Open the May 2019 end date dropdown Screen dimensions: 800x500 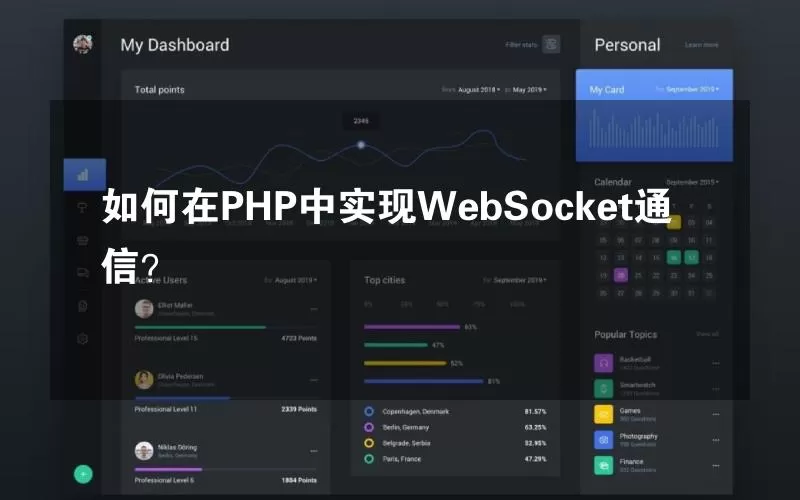pyautogui.click(x=530, y=90)
